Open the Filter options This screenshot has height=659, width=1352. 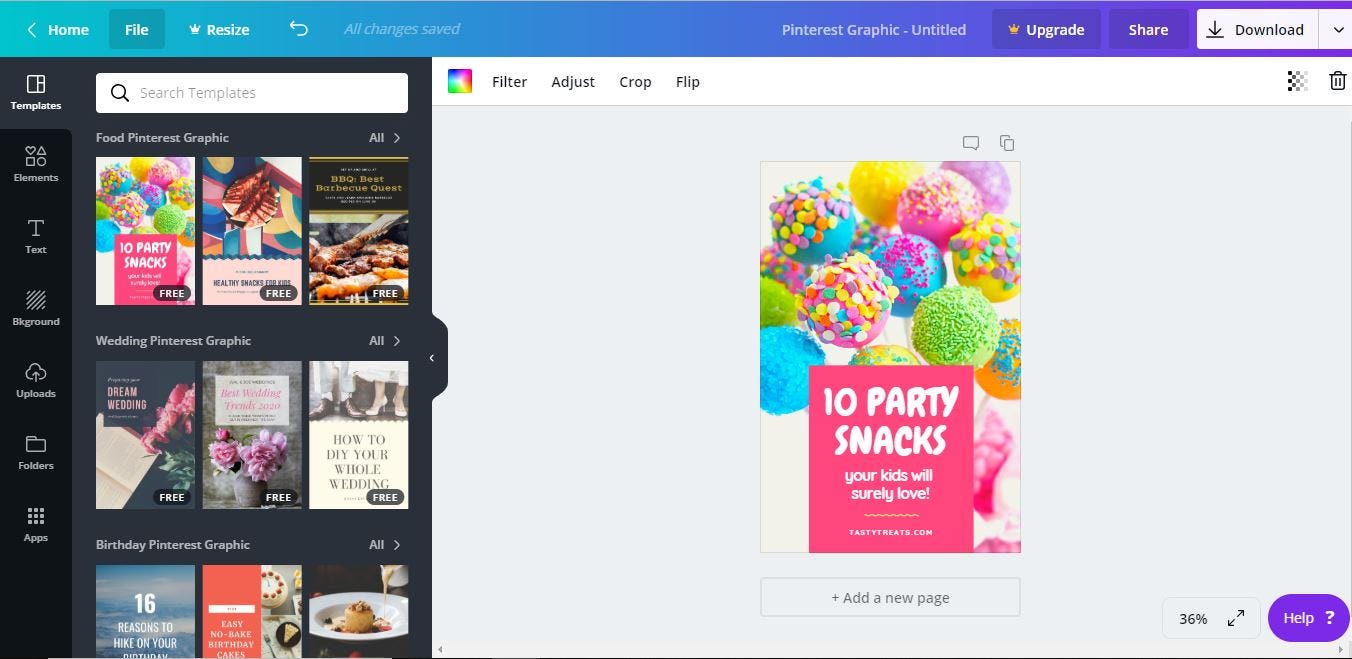coord(509,82)
